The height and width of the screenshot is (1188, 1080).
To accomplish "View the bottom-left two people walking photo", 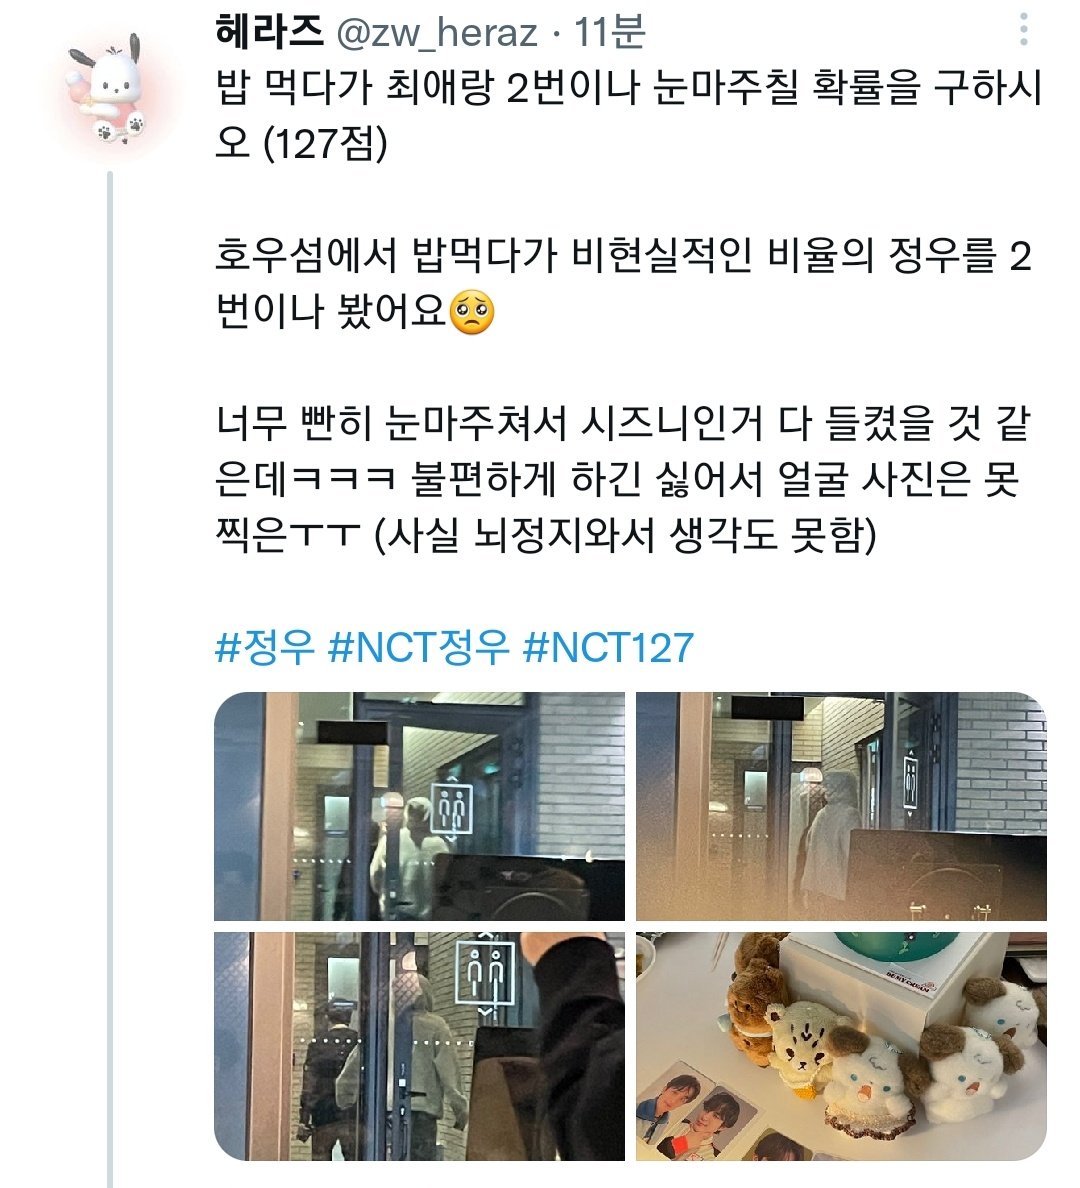I will click(x=419, y=1046).
